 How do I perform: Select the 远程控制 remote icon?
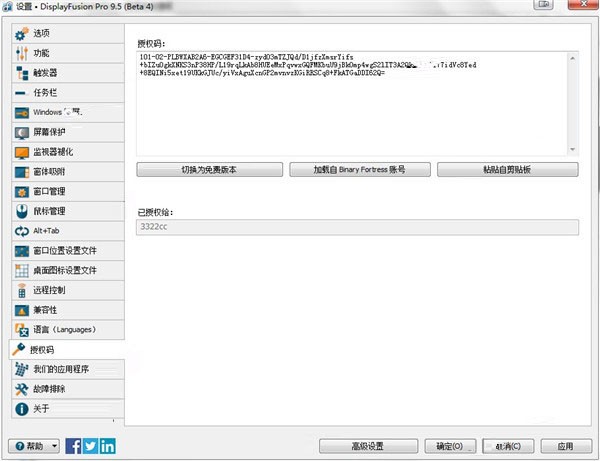(x=22, y=290)
